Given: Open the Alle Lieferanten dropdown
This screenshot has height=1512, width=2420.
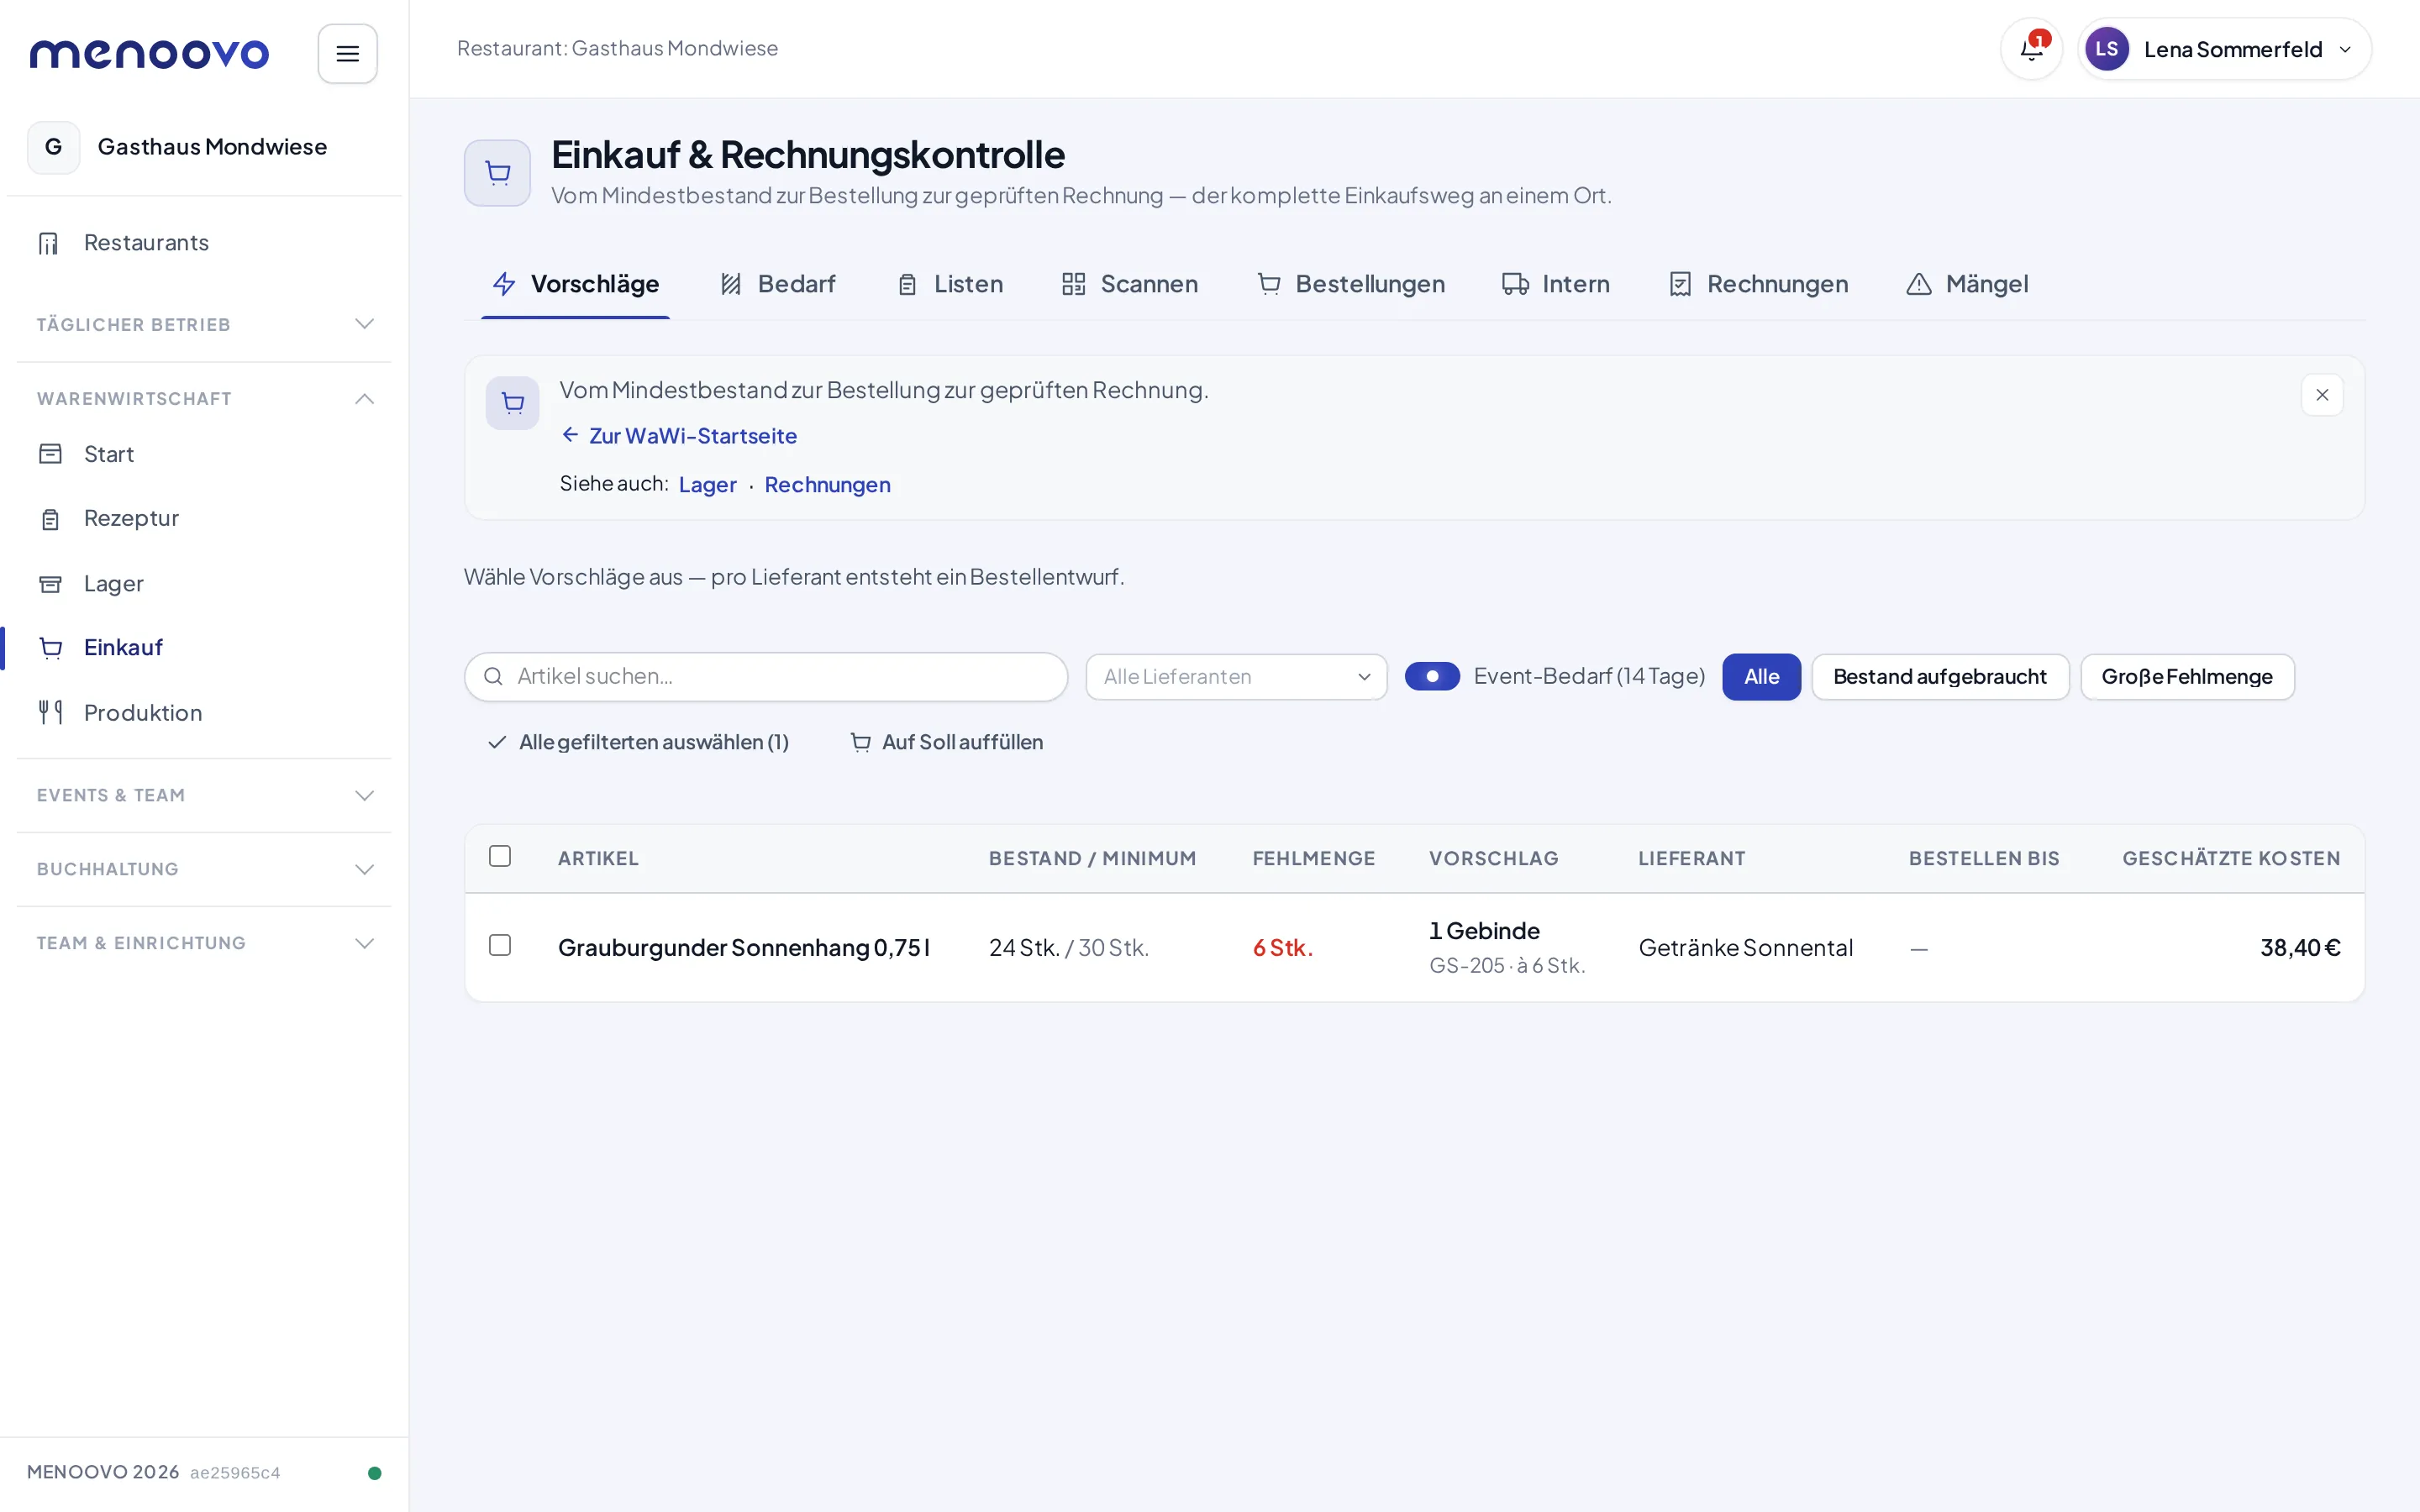Looking at the screenshot, I should pos(1236,677).
